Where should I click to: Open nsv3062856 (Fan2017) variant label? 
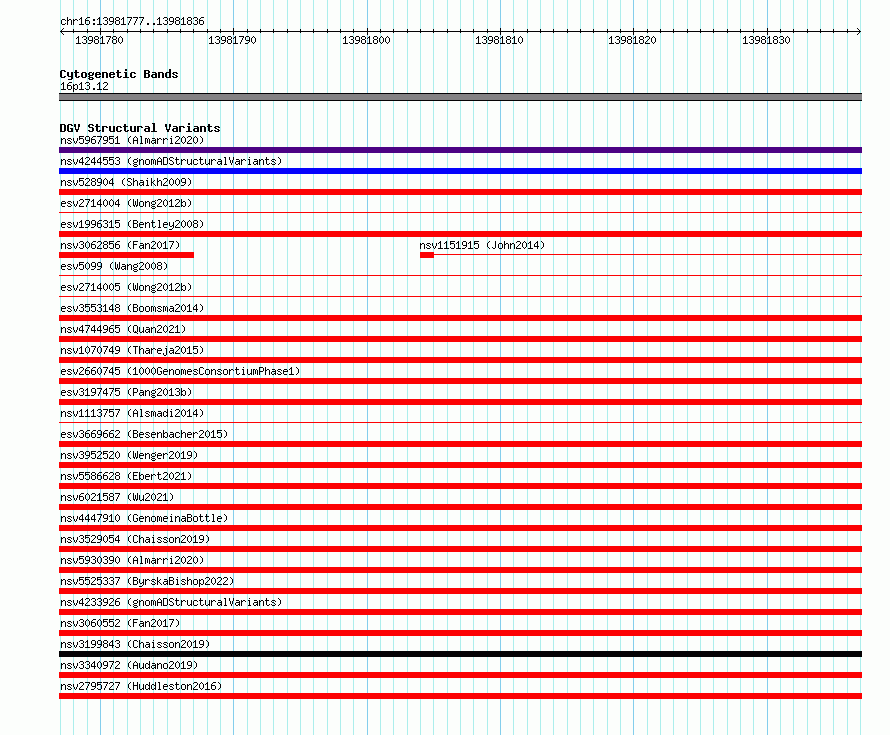tap(120, 245)
